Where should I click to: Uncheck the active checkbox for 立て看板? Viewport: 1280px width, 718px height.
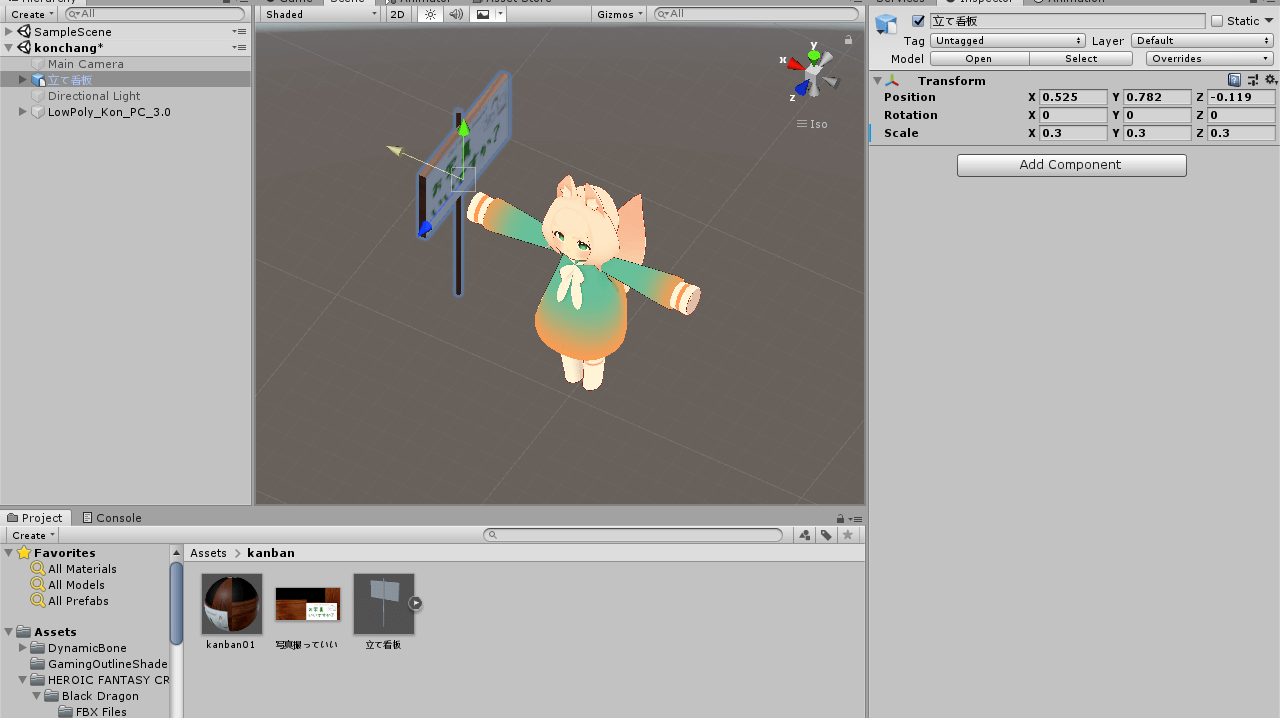[x=917, y=20]
